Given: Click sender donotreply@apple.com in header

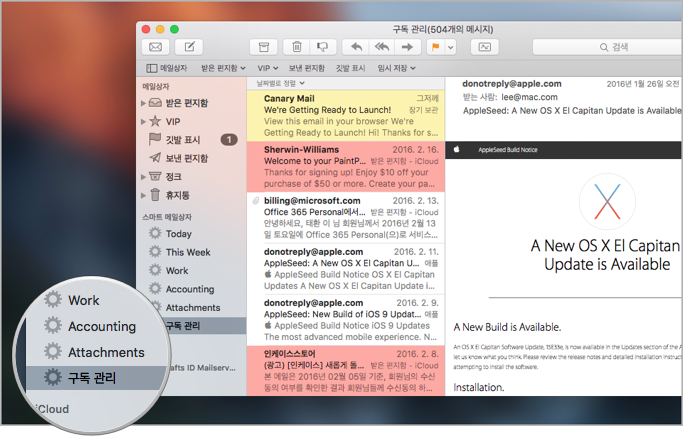Looking at the screenshot, I should tap(511, 84).
